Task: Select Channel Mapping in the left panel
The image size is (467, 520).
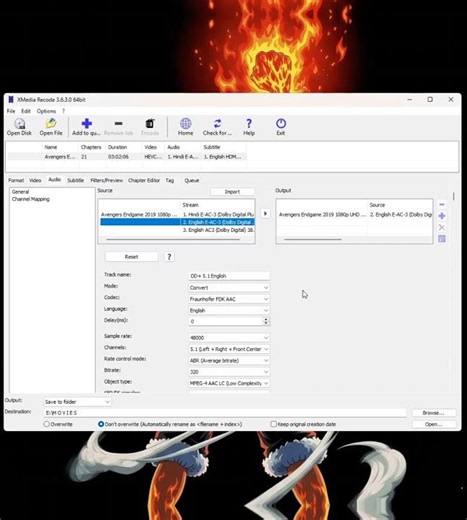Action: point(31,199)
